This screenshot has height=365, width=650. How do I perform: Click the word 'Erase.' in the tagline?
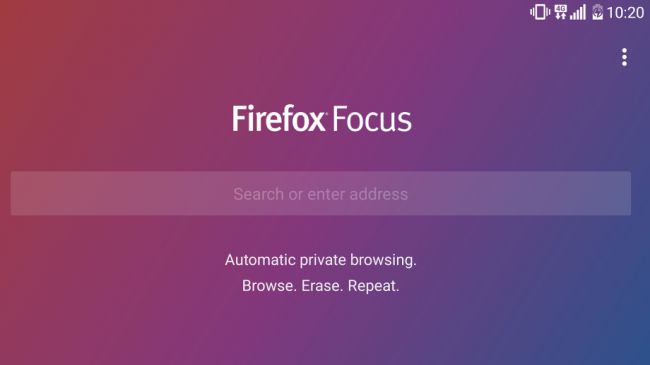(x=322, y=286)
